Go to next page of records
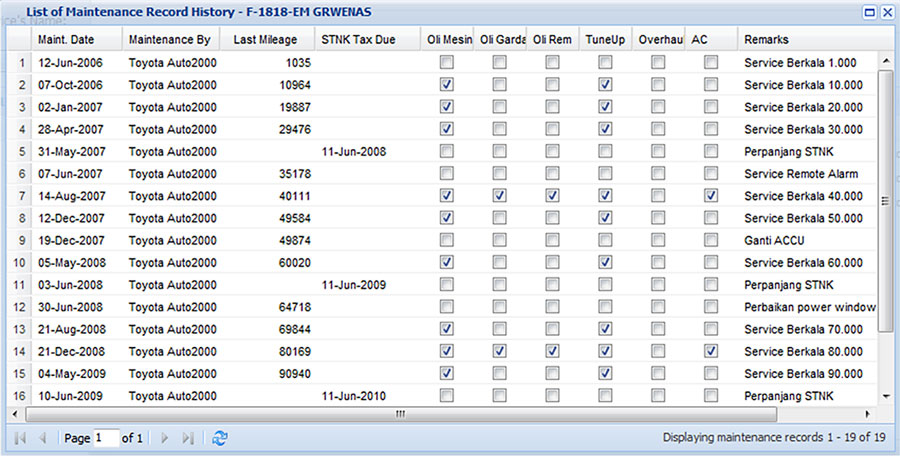Image resolution: width=900 pixels, height=456 pixels. tap(165, 438)
